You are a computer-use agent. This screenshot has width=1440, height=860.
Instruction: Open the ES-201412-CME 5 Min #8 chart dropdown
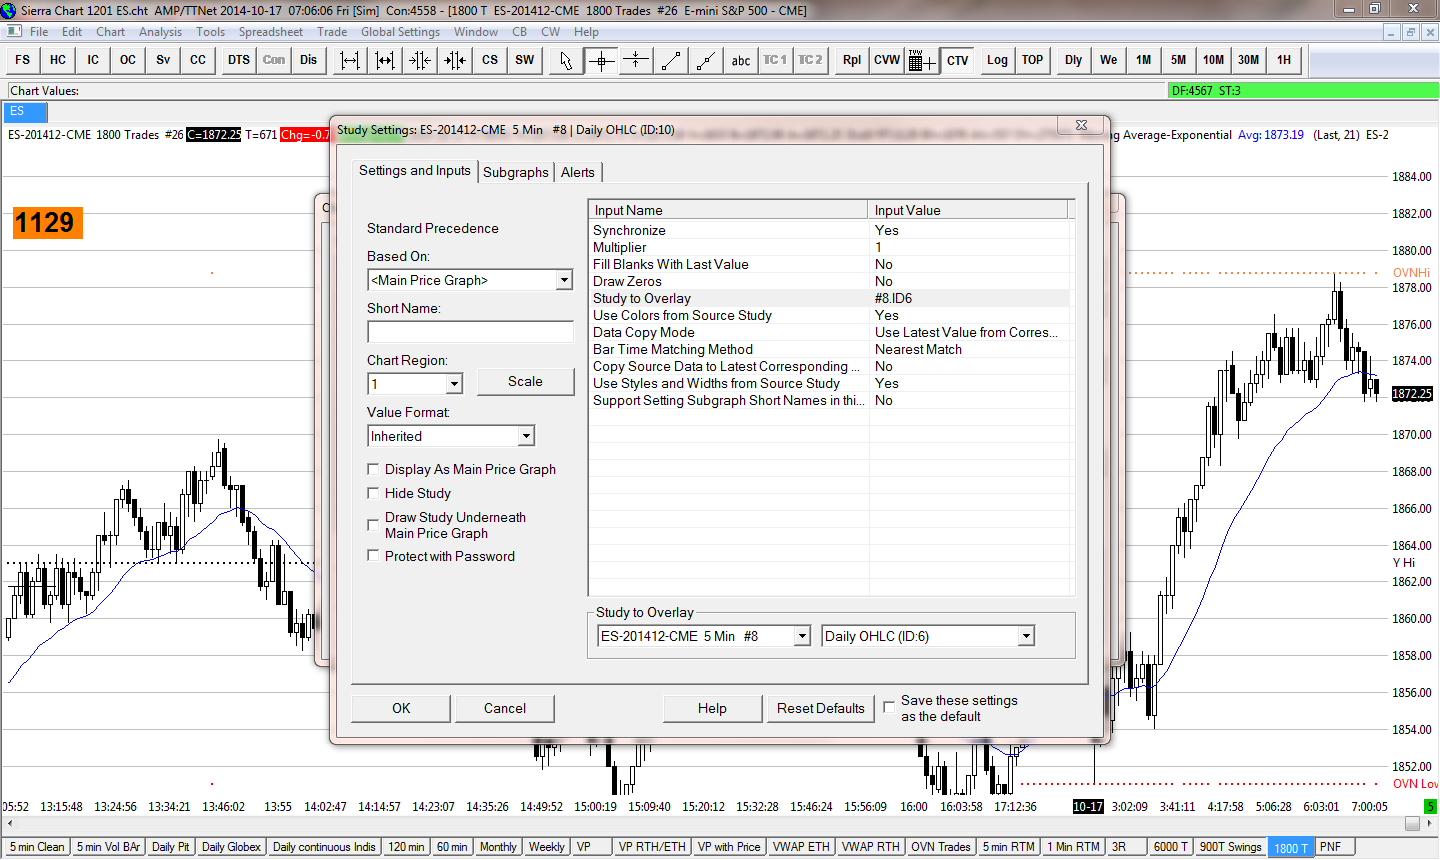[x=801, y=636]
